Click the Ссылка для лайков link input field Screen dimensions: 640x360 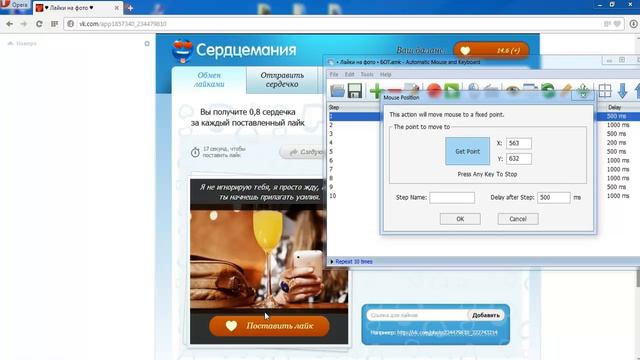click(417, 315)
